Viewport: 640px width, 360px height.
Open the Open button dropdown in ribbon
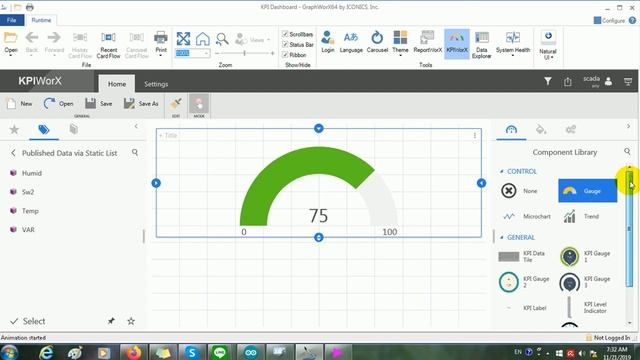pos(11,55)
